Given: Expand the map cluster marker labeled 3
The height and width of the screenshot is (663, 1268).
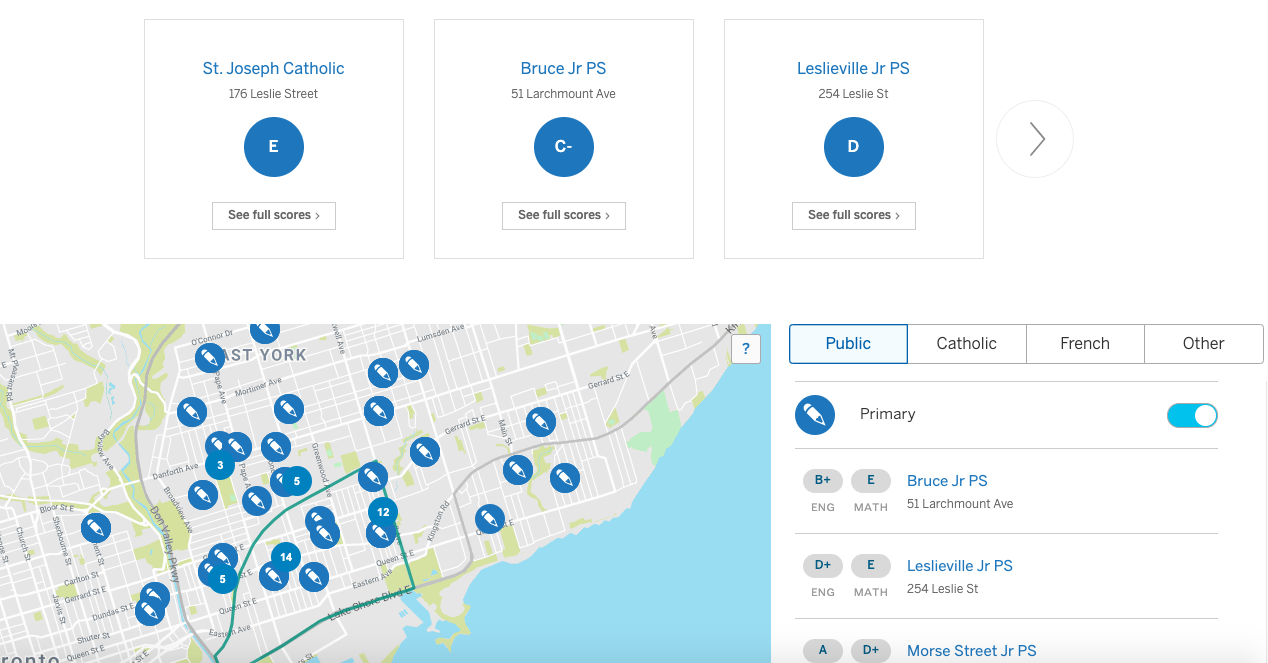Looking at the screenshot, I should 220,465.
